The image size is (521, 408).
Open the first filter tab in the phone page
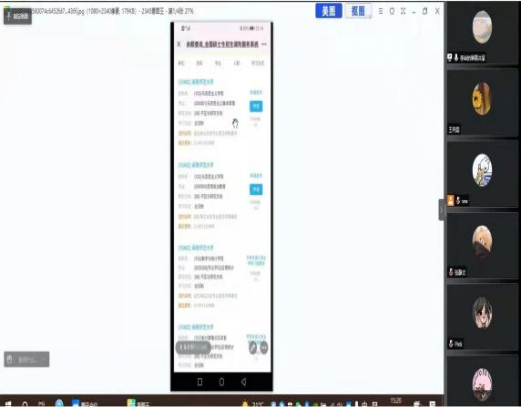pos(181,63)
